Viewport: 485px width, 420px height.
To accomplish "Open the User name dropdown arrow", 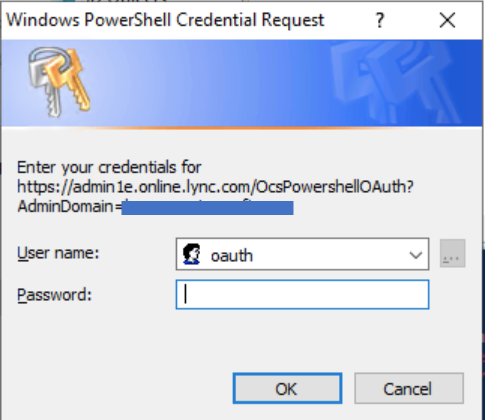I will 415,255.
